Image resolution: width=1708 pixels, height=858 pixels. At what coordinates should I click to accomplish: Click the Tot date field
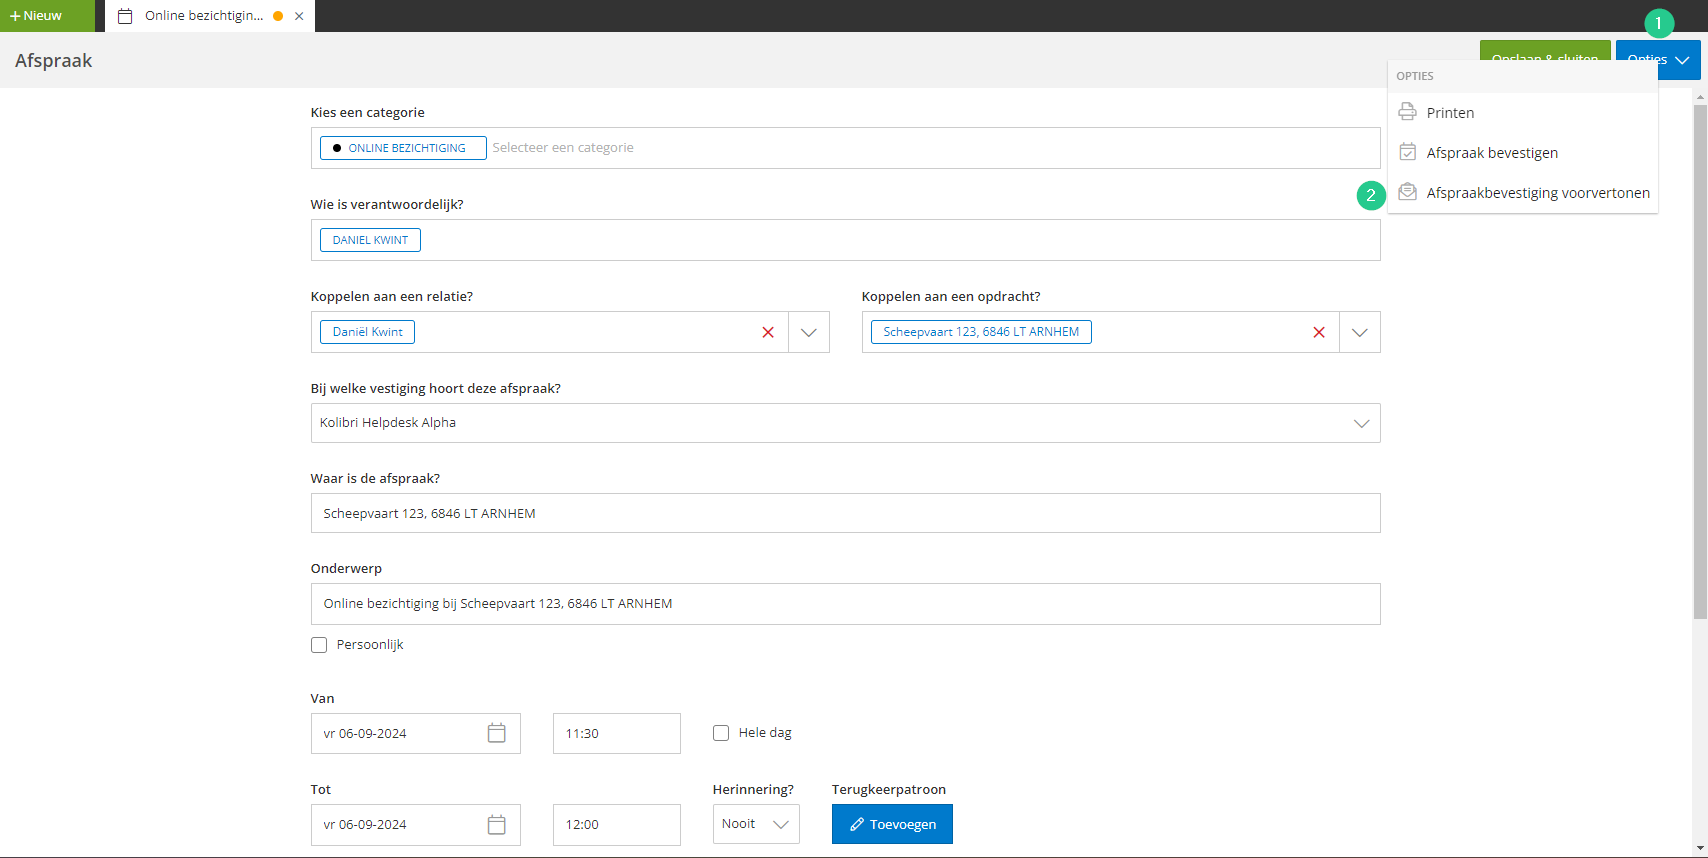[415, 825]
